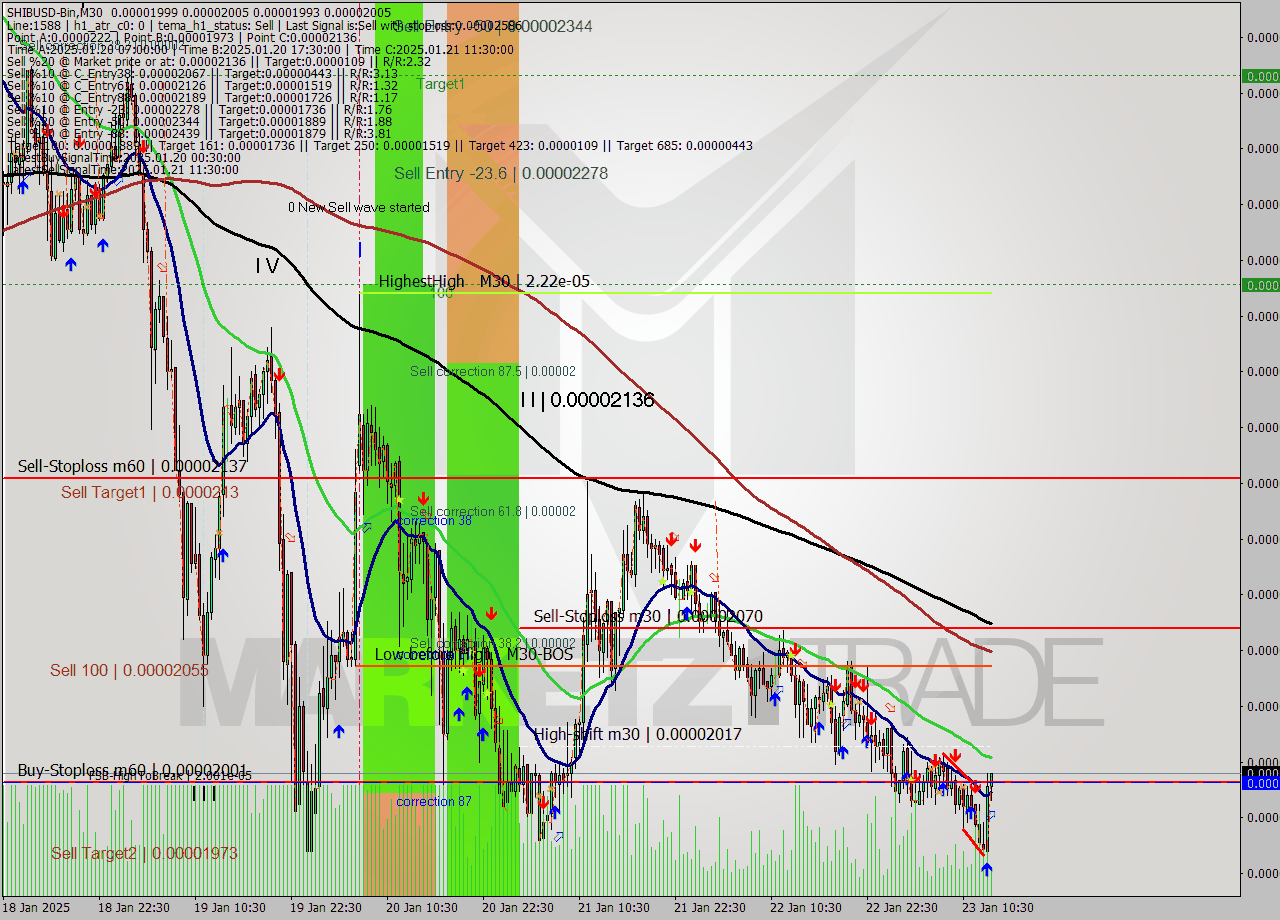Click the 'Sell 100 | 0.00002055' label
1280x920 pixels.
pos(129,670)
